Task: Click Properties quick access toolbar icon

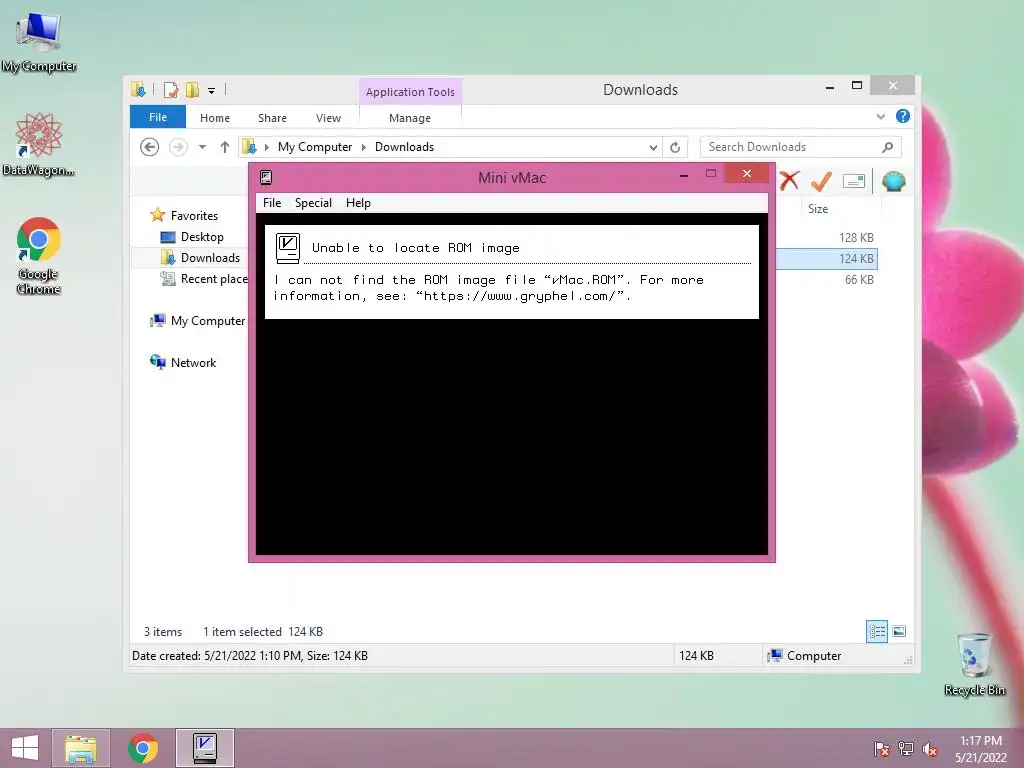Action: [x=170, y=89]
